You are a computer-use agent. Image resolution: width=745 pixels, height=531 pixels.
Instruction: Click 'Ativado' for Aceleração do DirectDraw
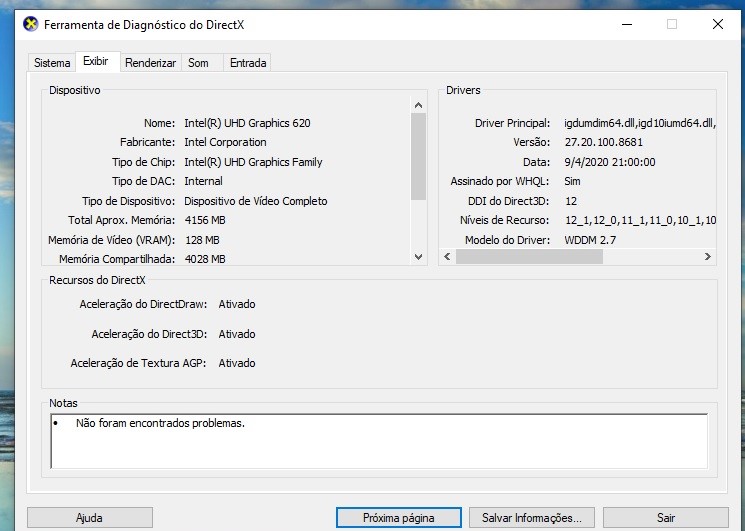coord(237,304)
